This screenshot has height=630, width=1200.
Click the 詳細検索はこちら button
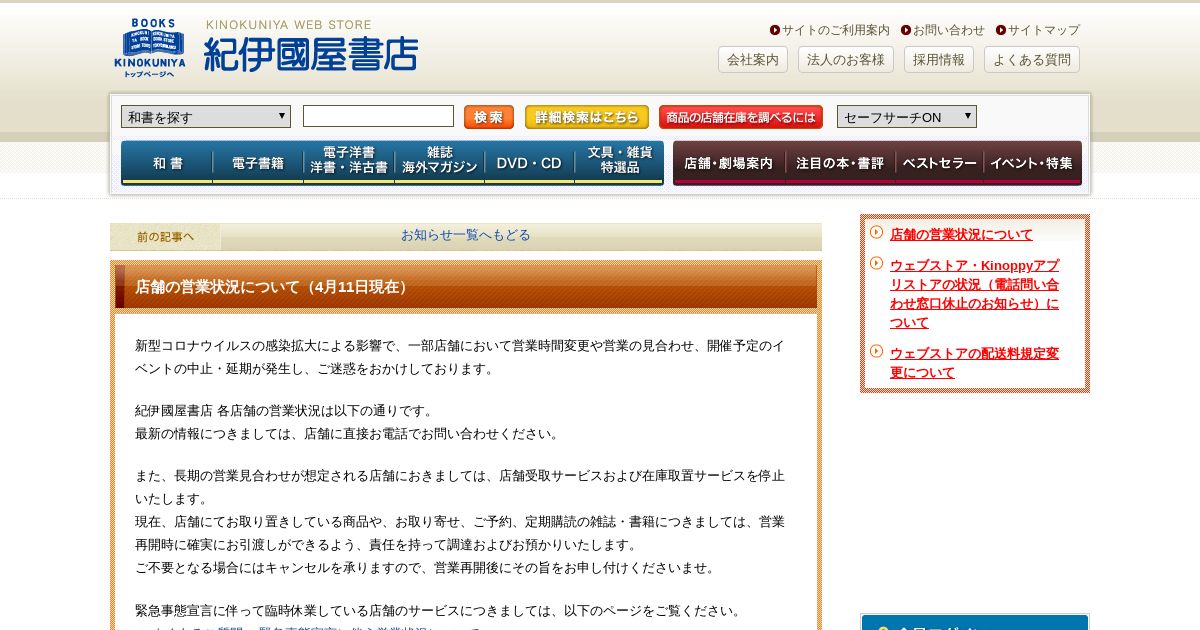[587, 117]
